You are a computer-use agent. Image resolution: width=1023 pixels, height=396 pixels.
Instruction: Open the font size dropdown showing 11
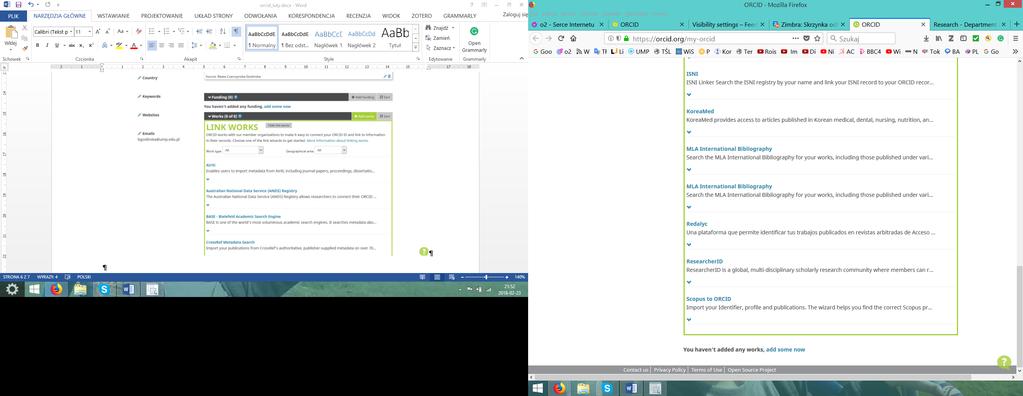click(x=89, y=31)
